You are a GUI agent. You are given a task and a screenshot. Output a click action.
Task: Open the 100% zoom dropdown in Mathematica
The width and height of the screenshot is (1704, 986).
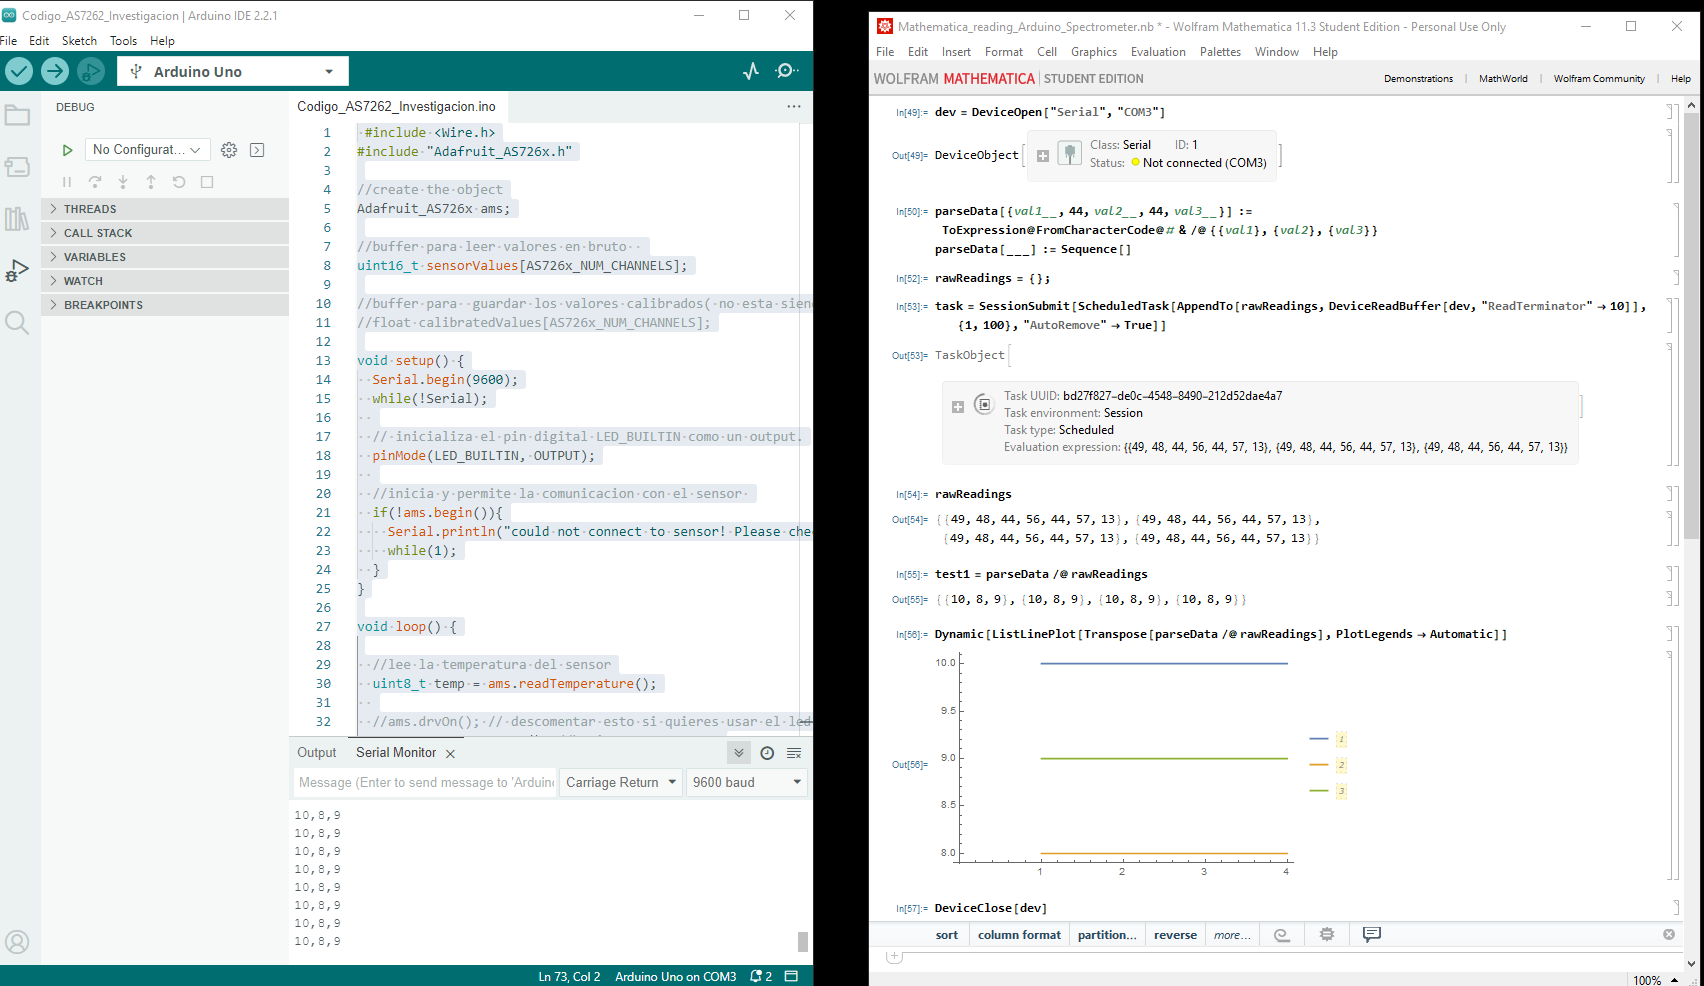point(1655,980)
